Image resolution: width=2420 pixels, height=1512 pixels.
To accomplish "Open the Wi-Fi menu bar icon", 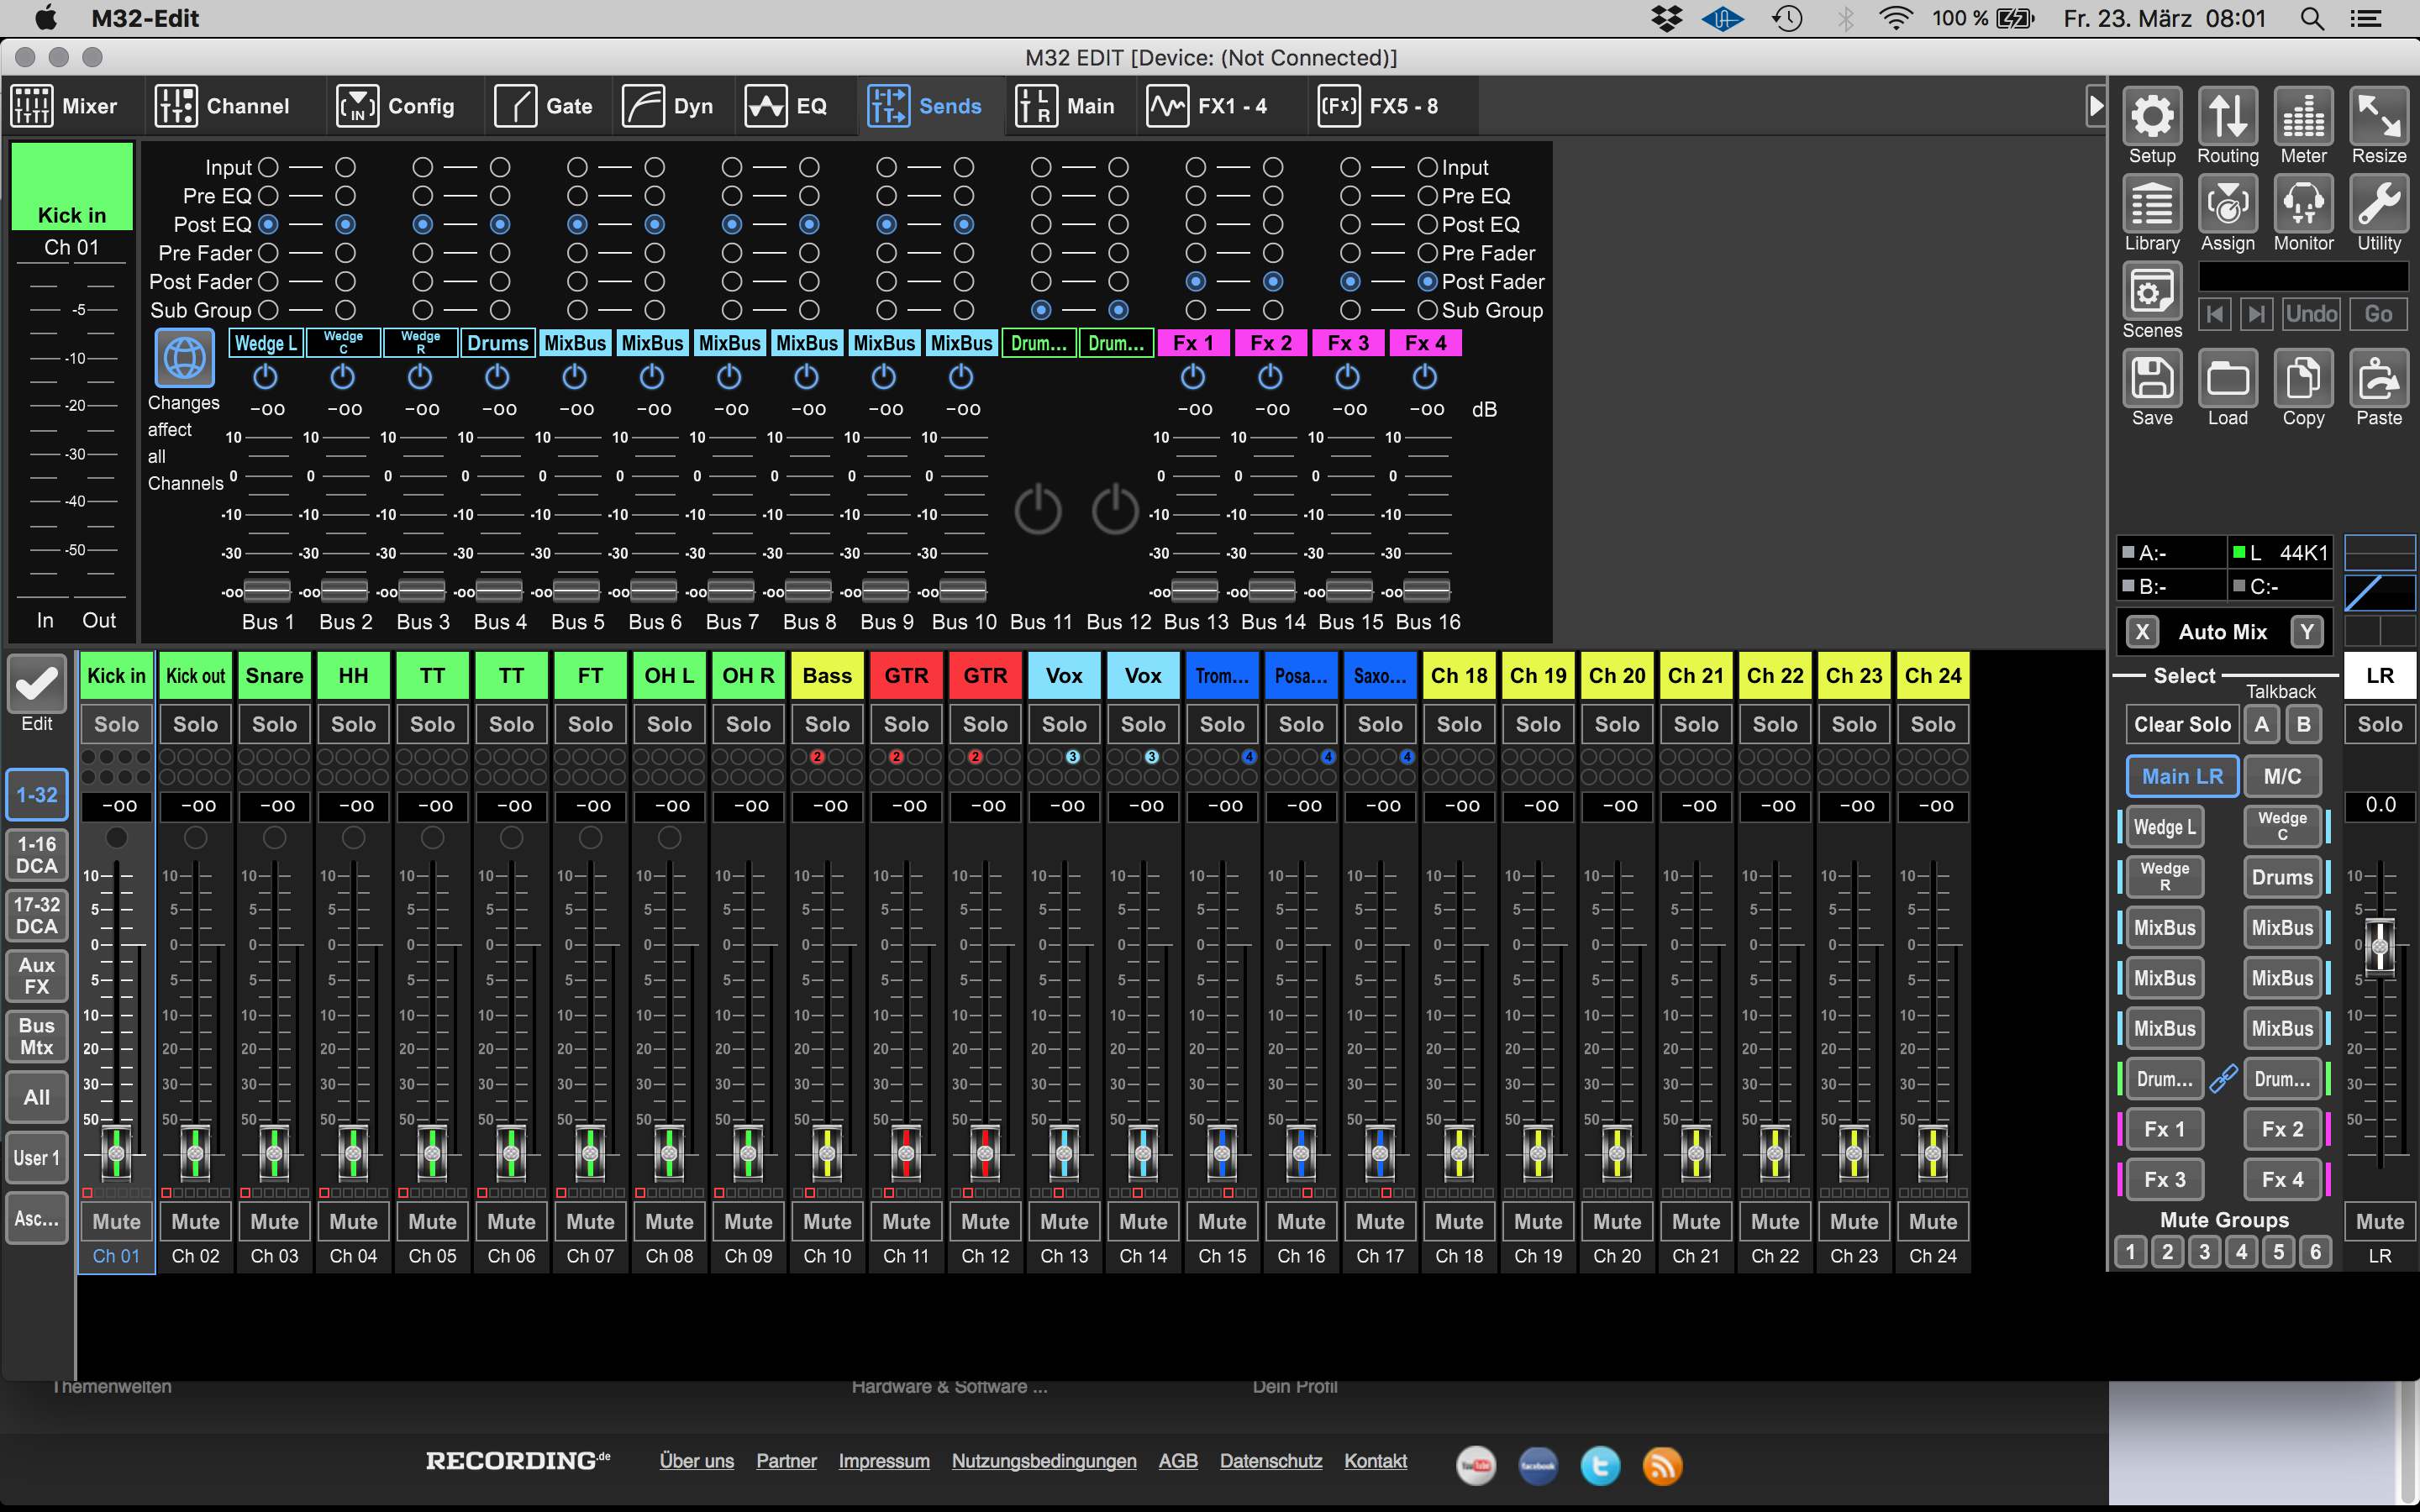I will click(x=1895, y=18).
